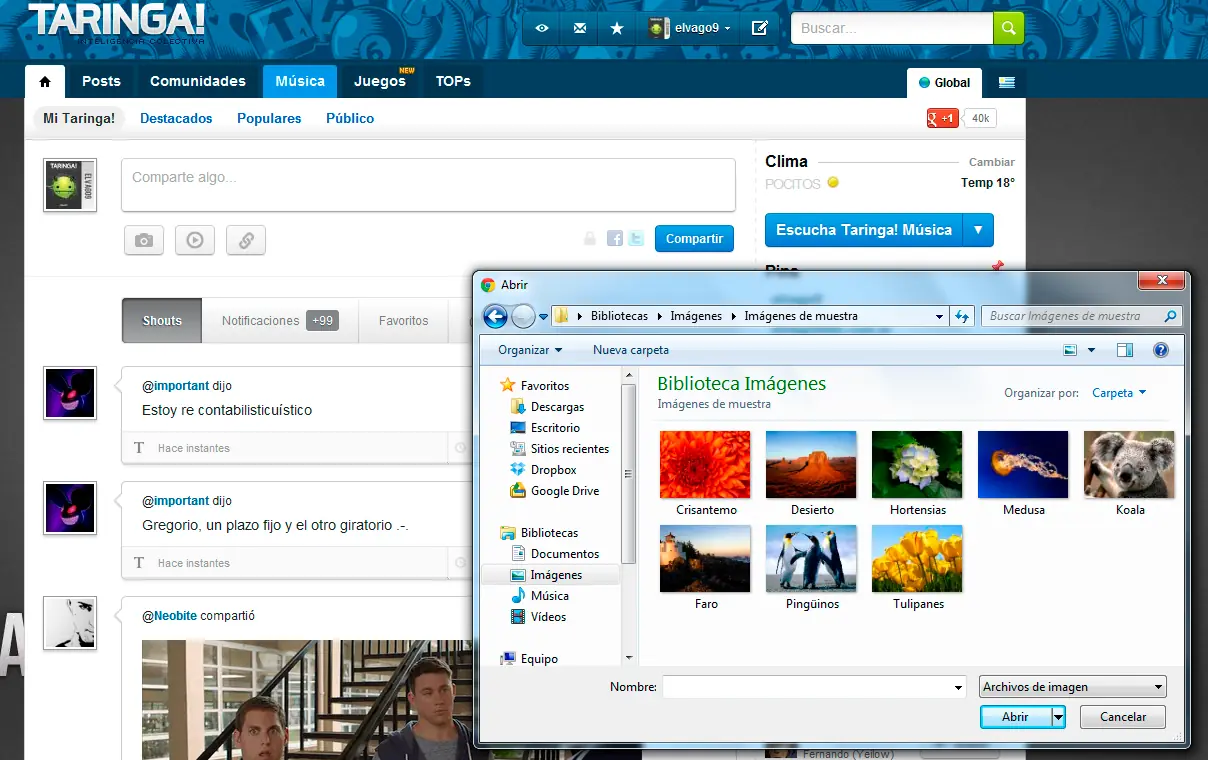Open the Archivos de imagen filter dropdown
Image resolution: width=1208 pixels, height=760 pixels.
(x=1073, y=687)
